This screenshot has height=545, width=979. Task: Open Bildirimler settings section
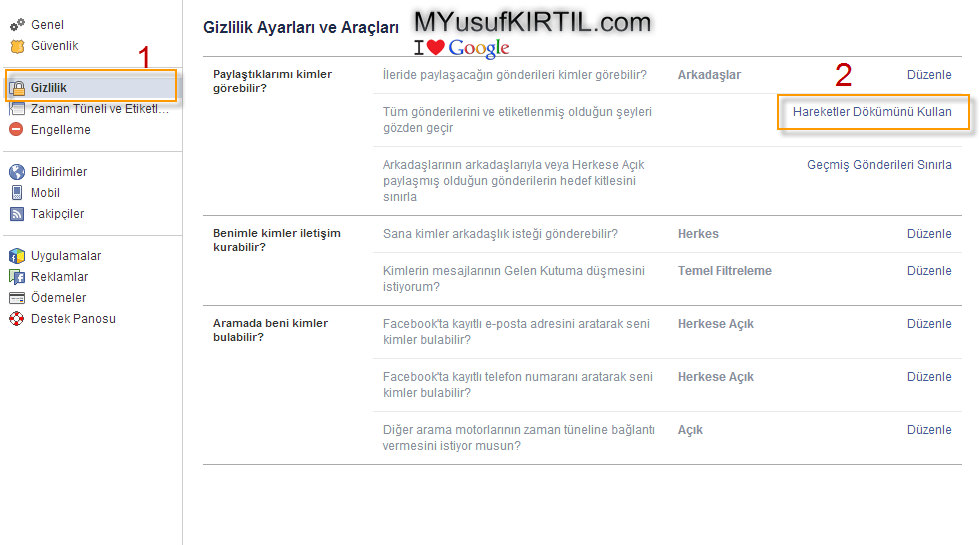point(59,172)
